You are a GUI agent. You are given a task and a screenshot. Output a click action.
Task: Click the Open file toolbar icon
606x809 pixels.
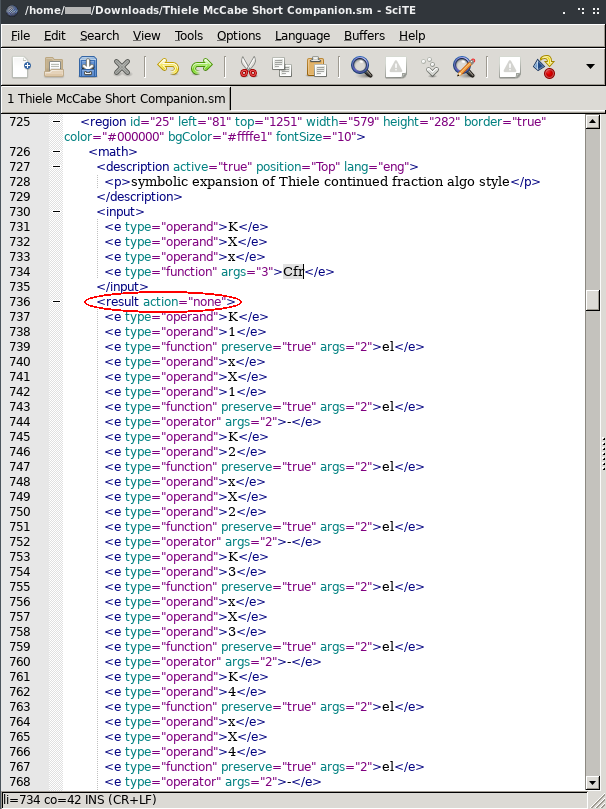point(55,67)
